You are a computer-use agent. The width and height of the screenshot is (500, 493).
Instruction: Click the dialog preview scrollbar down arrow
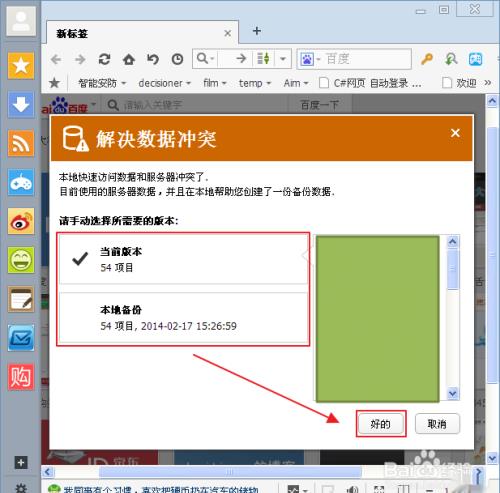point(453,393)
